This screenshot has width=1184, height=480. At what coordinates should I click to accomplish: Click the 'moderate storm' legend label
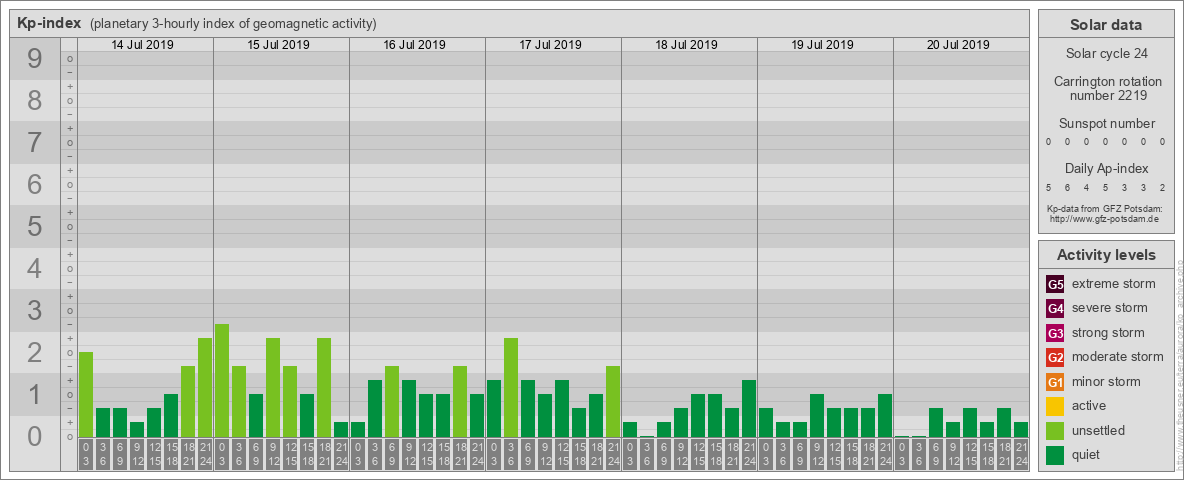1118,357
